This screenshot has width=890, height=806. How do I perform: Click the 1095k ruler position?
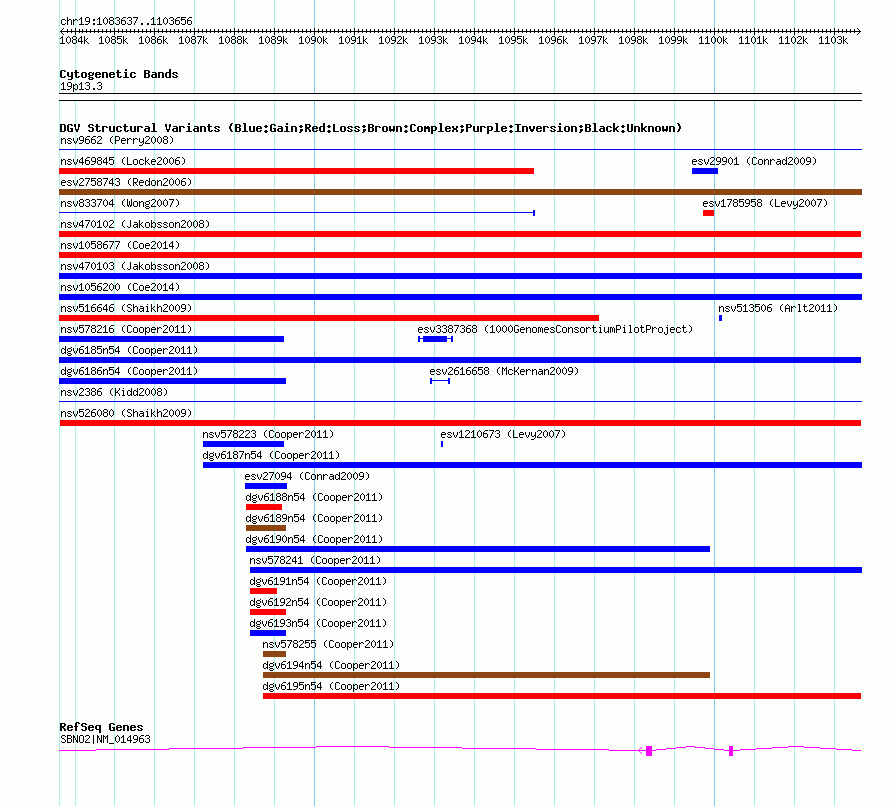tap(513, 40)
